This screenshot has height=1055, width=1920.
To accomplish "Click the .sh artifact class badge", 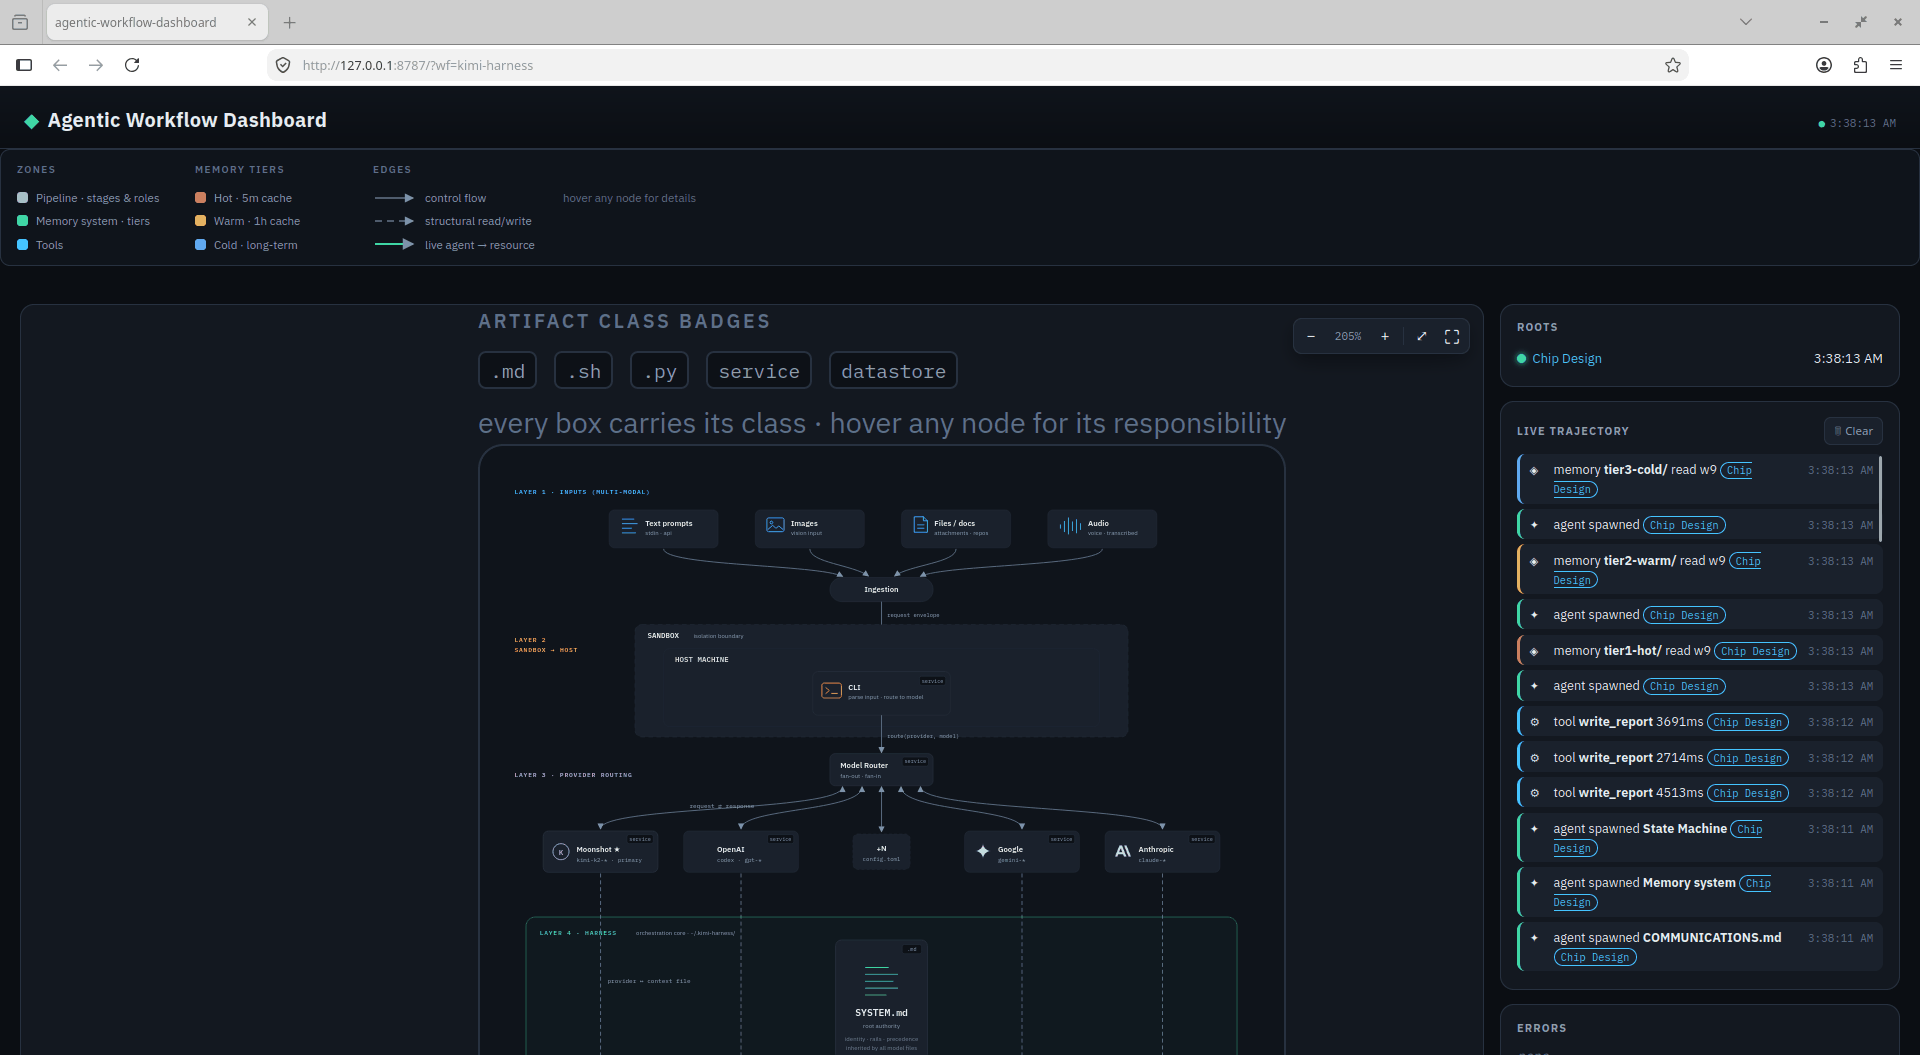I will click(x=584, y=371).
